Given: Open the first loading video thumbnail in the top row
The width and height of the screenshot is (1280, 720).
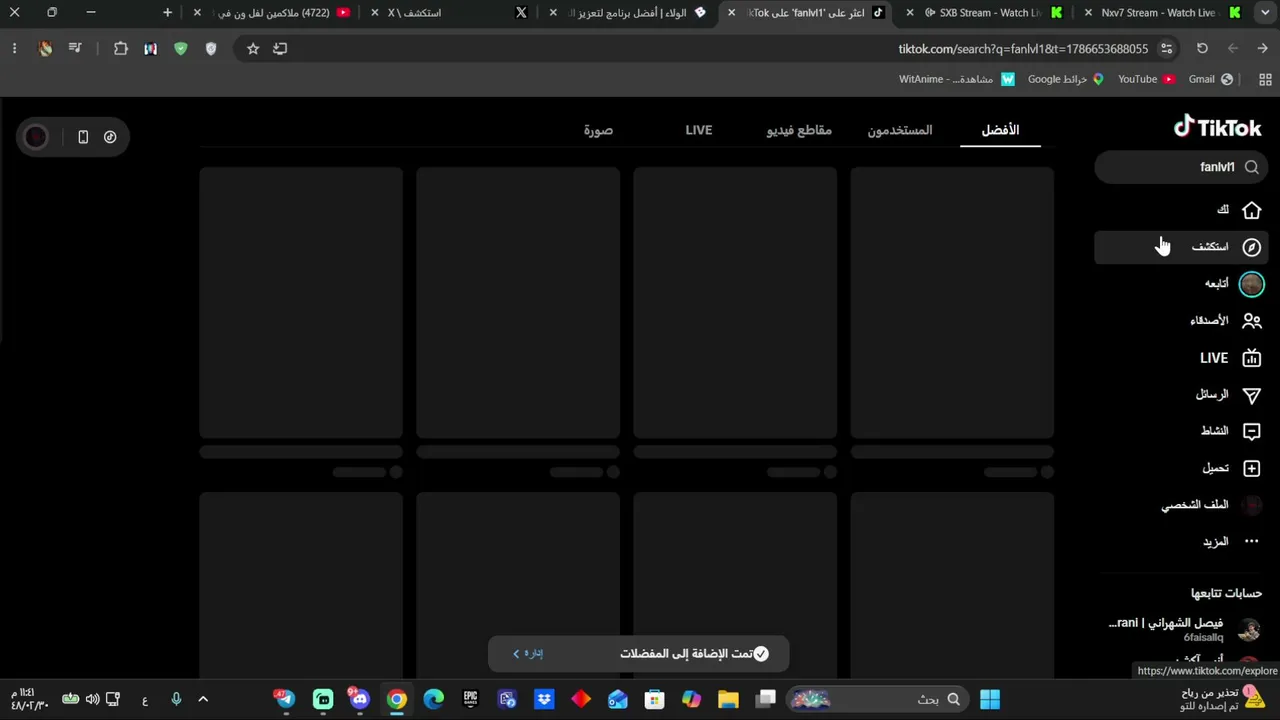Looking at the screenshot, I should point(952,303).
